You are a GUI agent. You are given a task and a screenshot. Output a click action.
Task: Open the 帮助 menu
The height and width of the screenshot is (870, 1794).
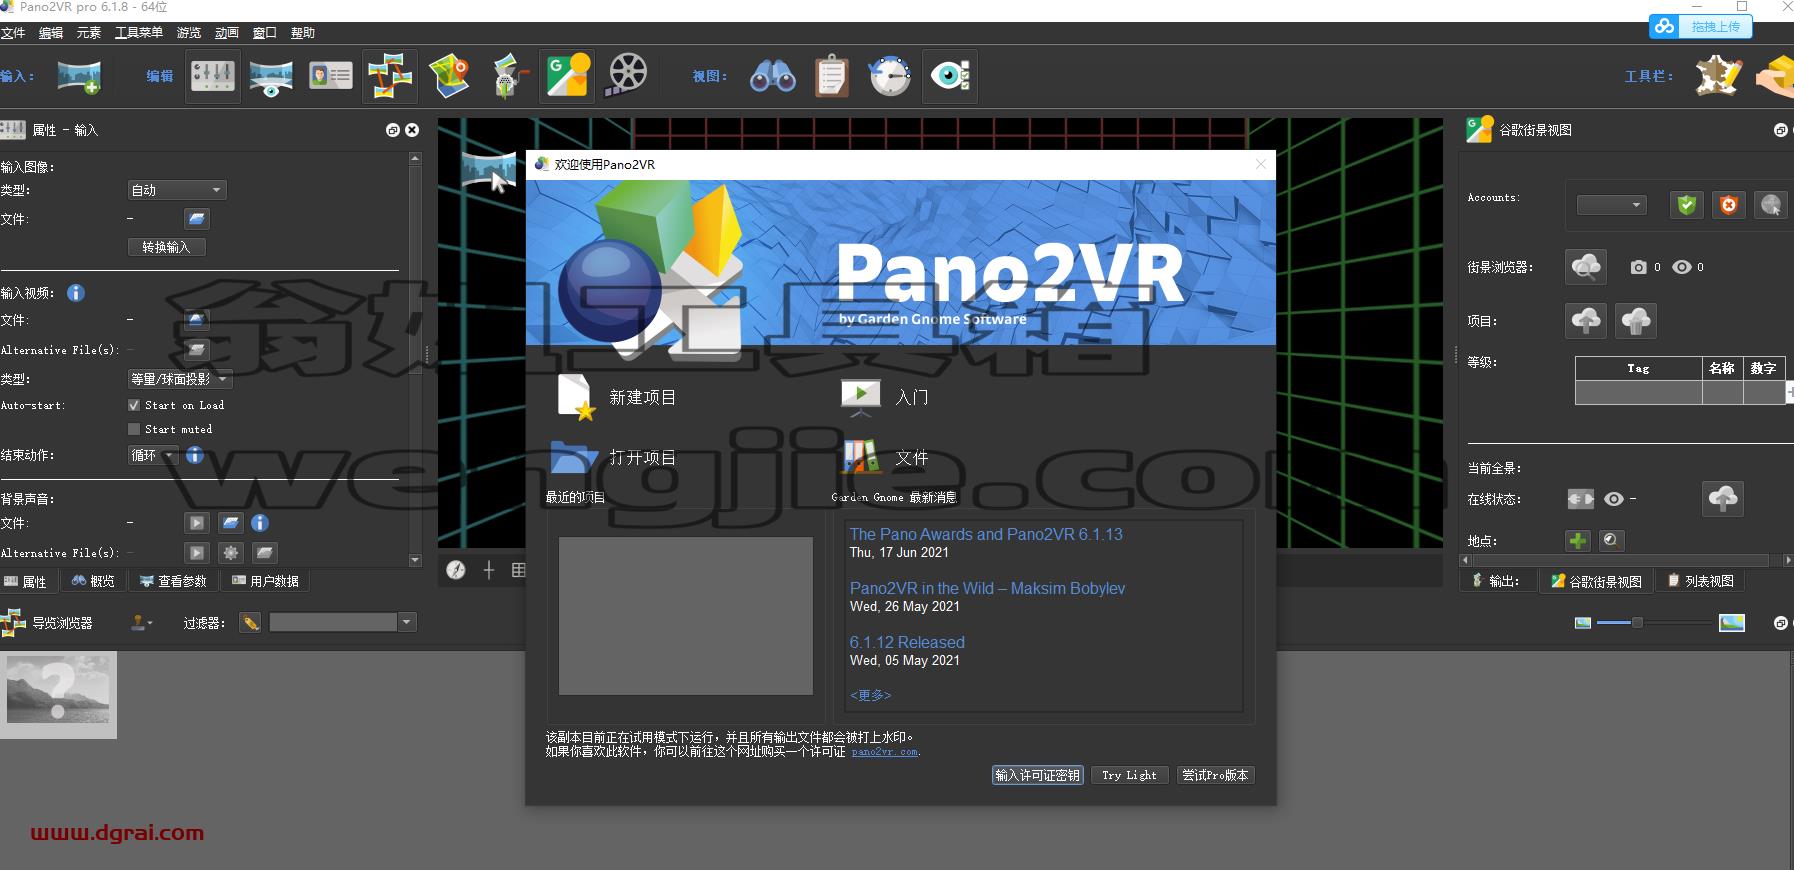303,33
